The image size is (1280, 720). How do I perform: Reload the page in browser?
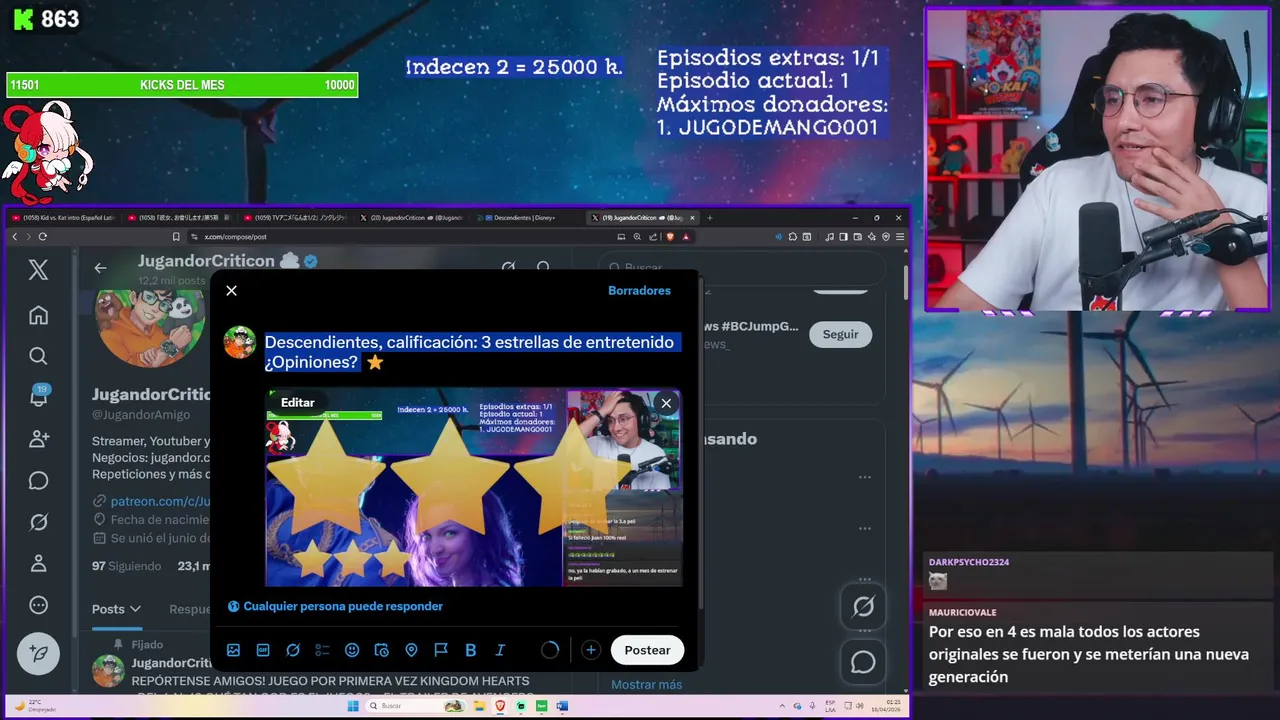42,237
